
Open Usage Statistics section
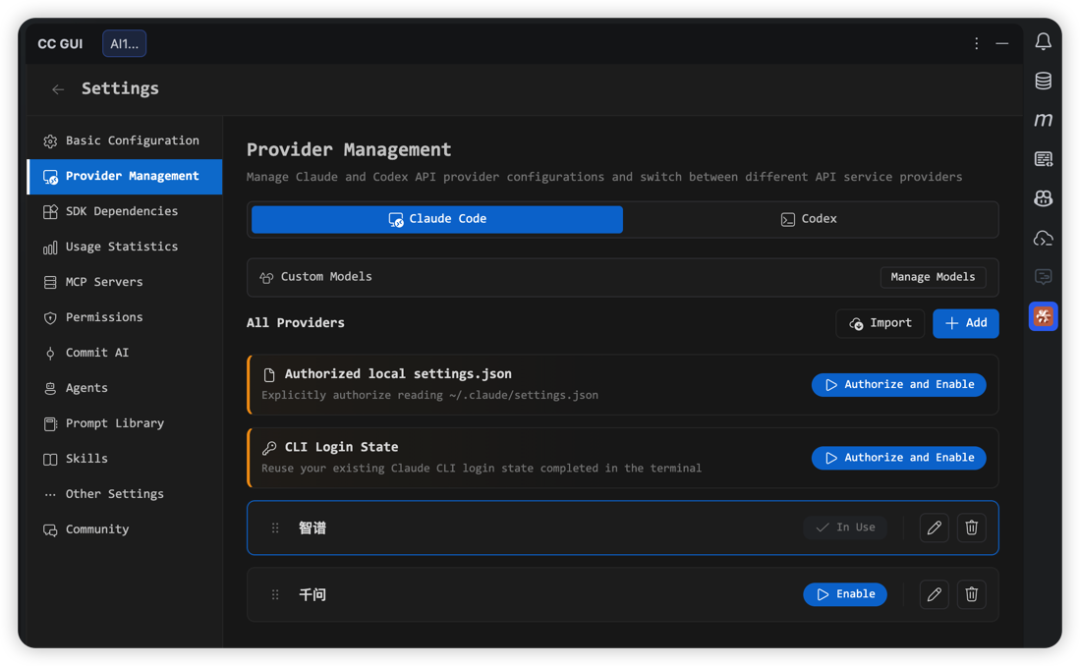pos(125,247)
